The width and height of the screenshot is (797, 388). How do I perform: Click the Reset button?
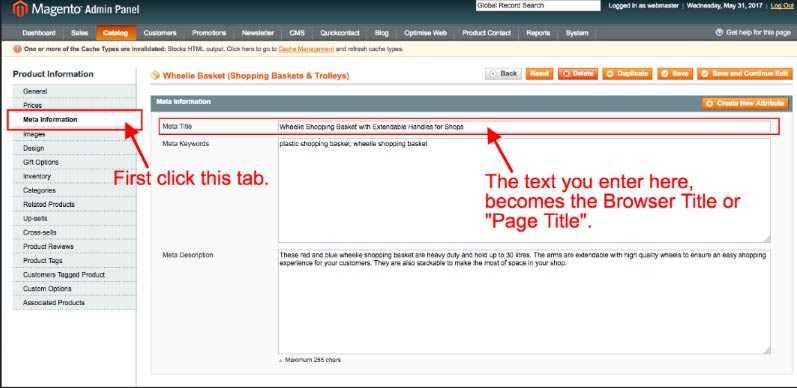(539, 74)
